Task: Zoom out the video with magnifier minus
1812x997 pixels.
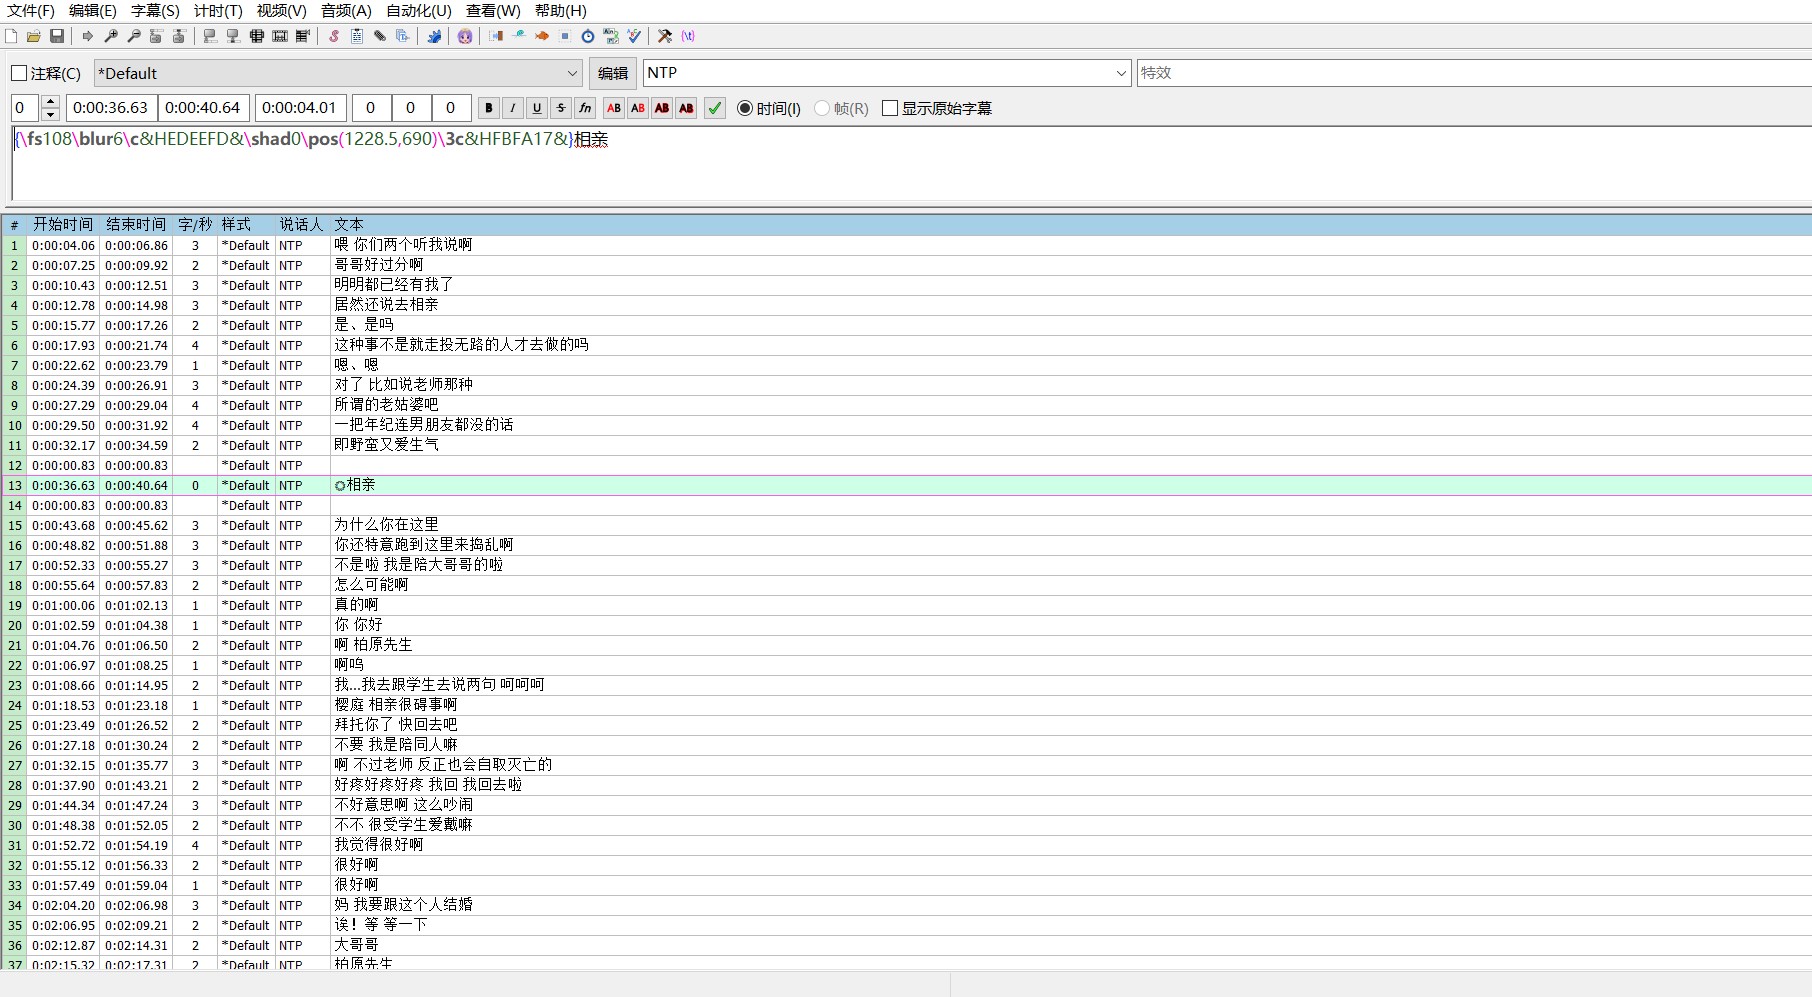Action: tap(134, 36)
